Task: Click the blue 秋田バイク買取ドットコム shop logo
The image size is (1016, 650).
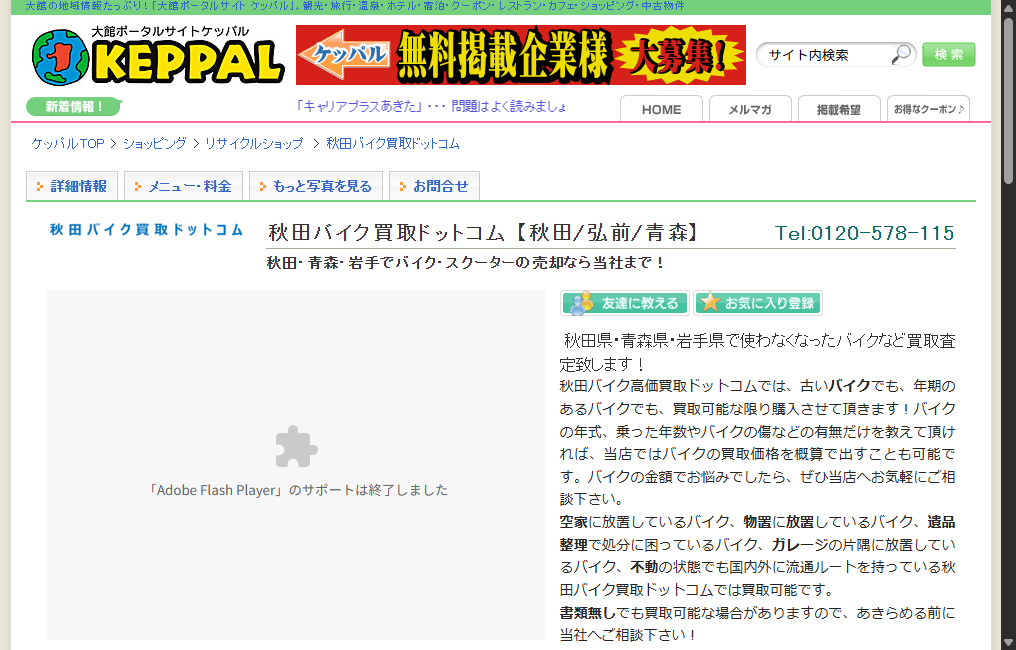Action: 146,229
